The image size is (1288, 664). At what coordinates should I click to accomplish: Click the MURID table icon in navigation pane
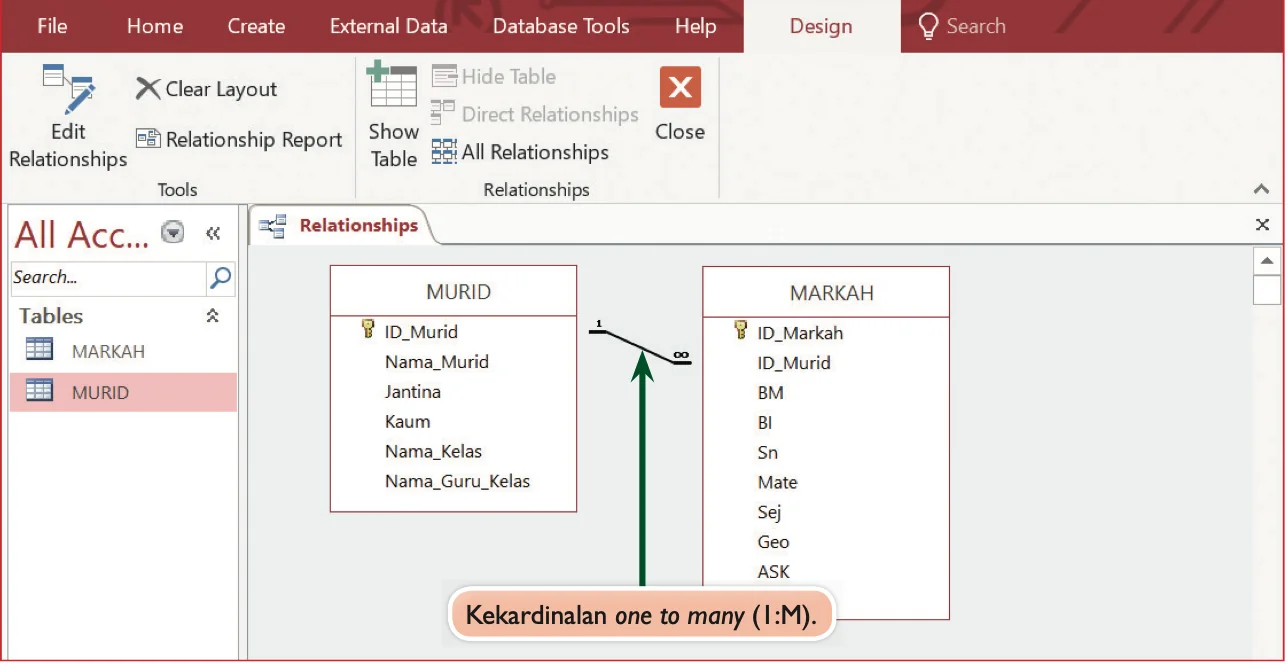(39, 391)
